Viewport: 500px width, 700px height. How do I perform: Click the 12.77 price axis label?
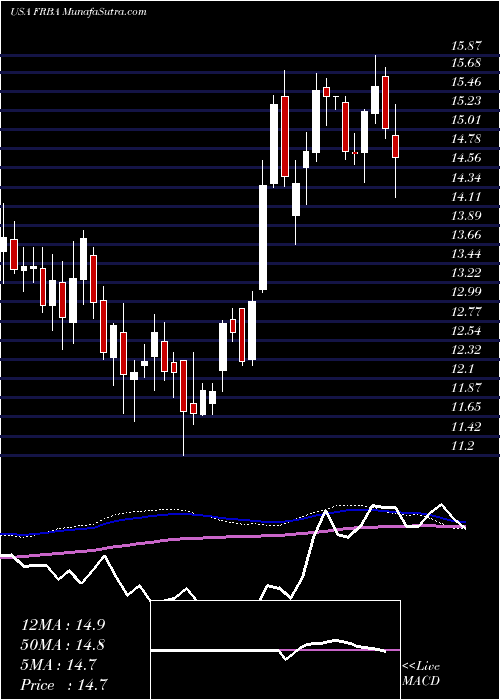click(466, 311)
